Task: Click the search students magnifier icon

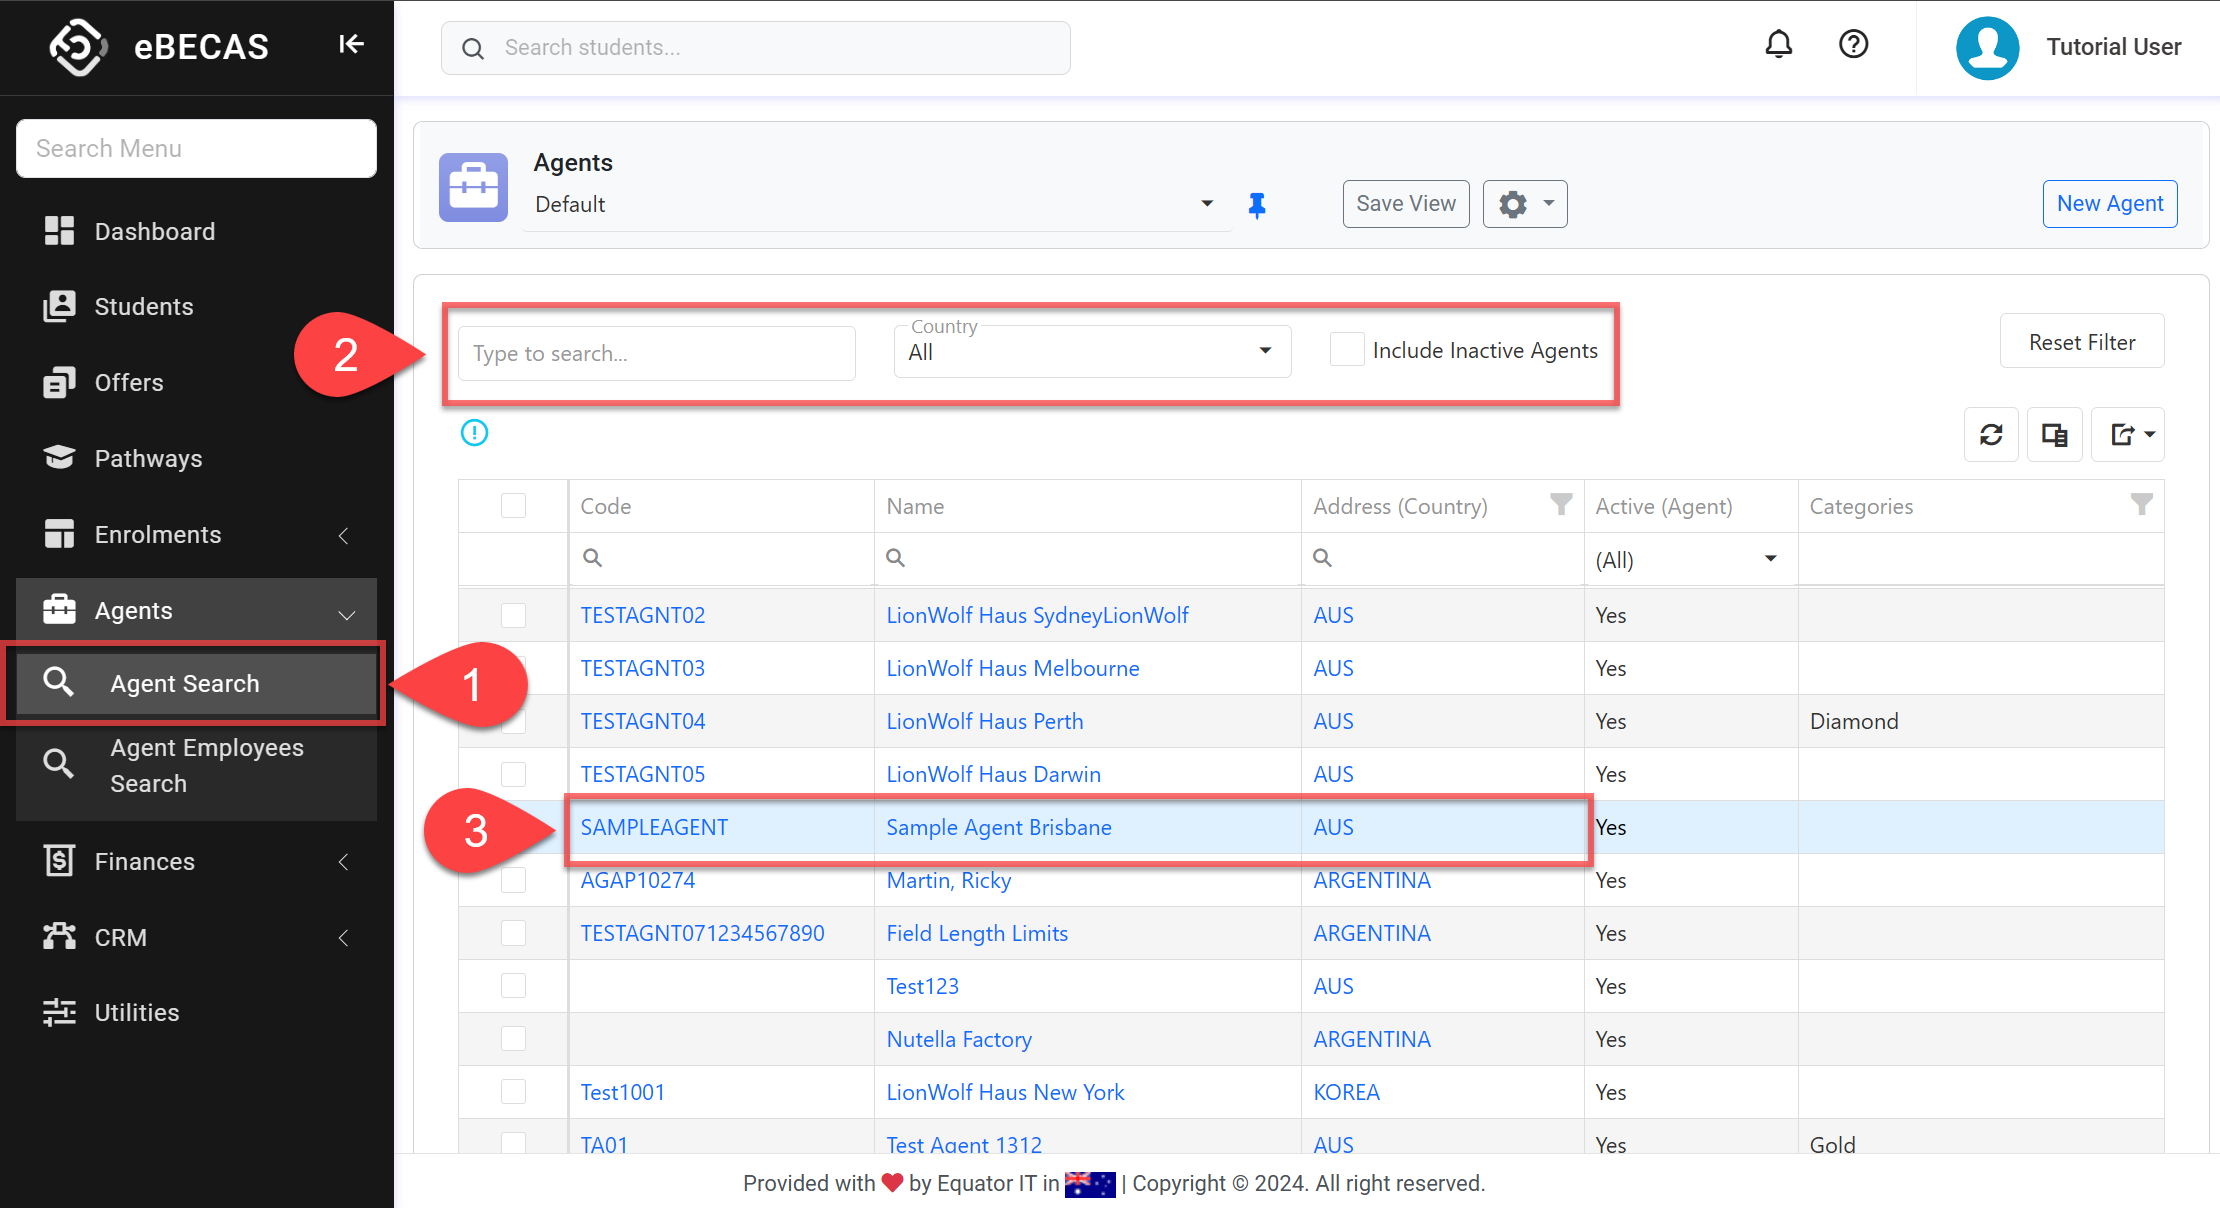Action: [x=473, y=48]
